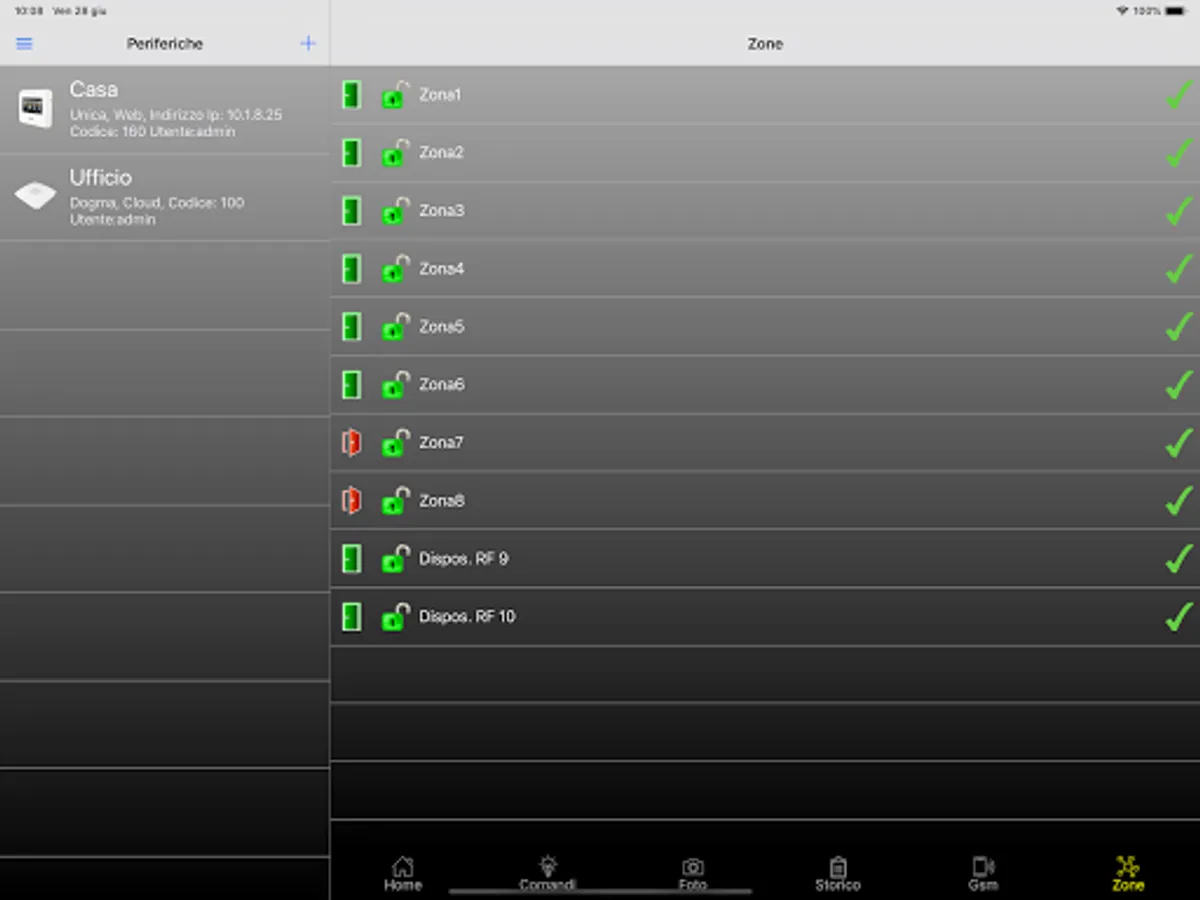This screenshot has width=1200, height=900.
Task: Click the Casa control panel device icon
Action: point(35,108)
